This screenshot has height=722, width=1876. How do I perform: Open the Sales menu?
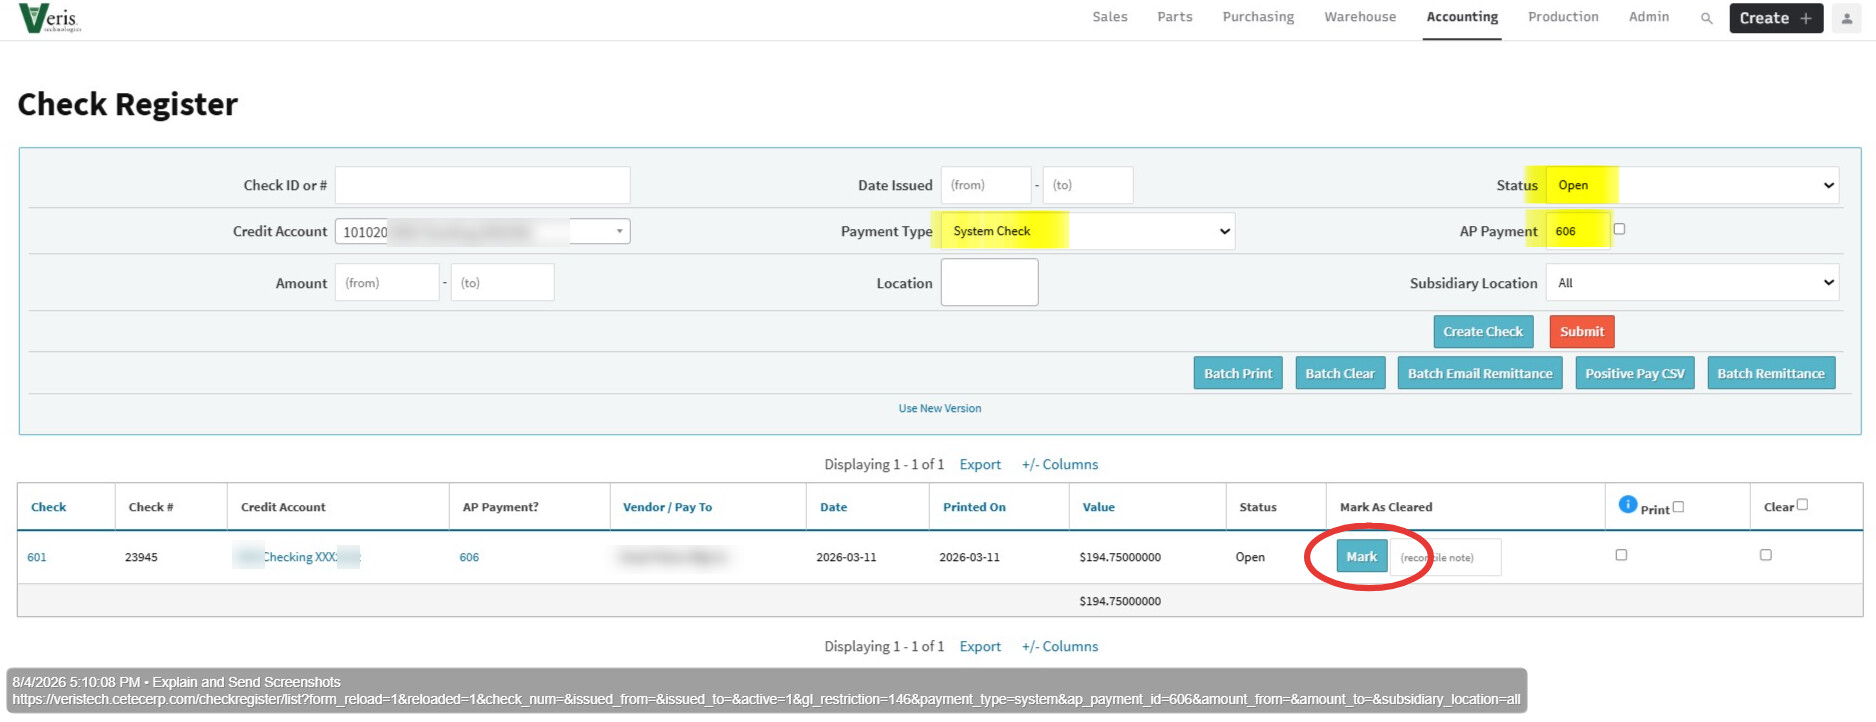[x=1110, y=17]
